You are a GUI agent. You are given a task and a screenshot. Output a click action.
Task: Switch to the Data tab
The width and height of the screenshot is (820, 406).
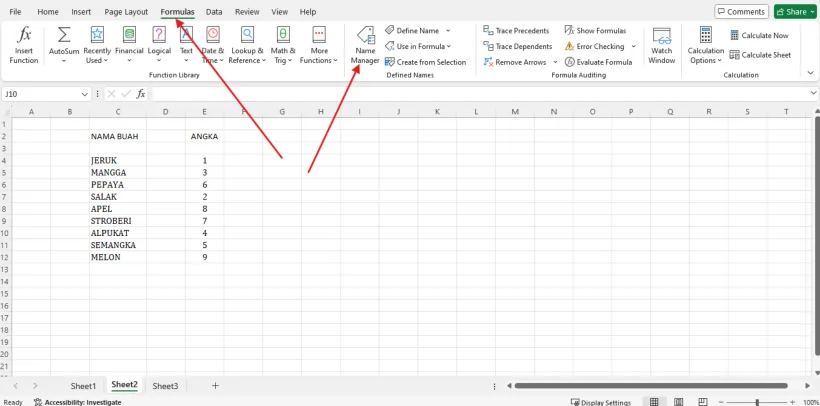214,12
